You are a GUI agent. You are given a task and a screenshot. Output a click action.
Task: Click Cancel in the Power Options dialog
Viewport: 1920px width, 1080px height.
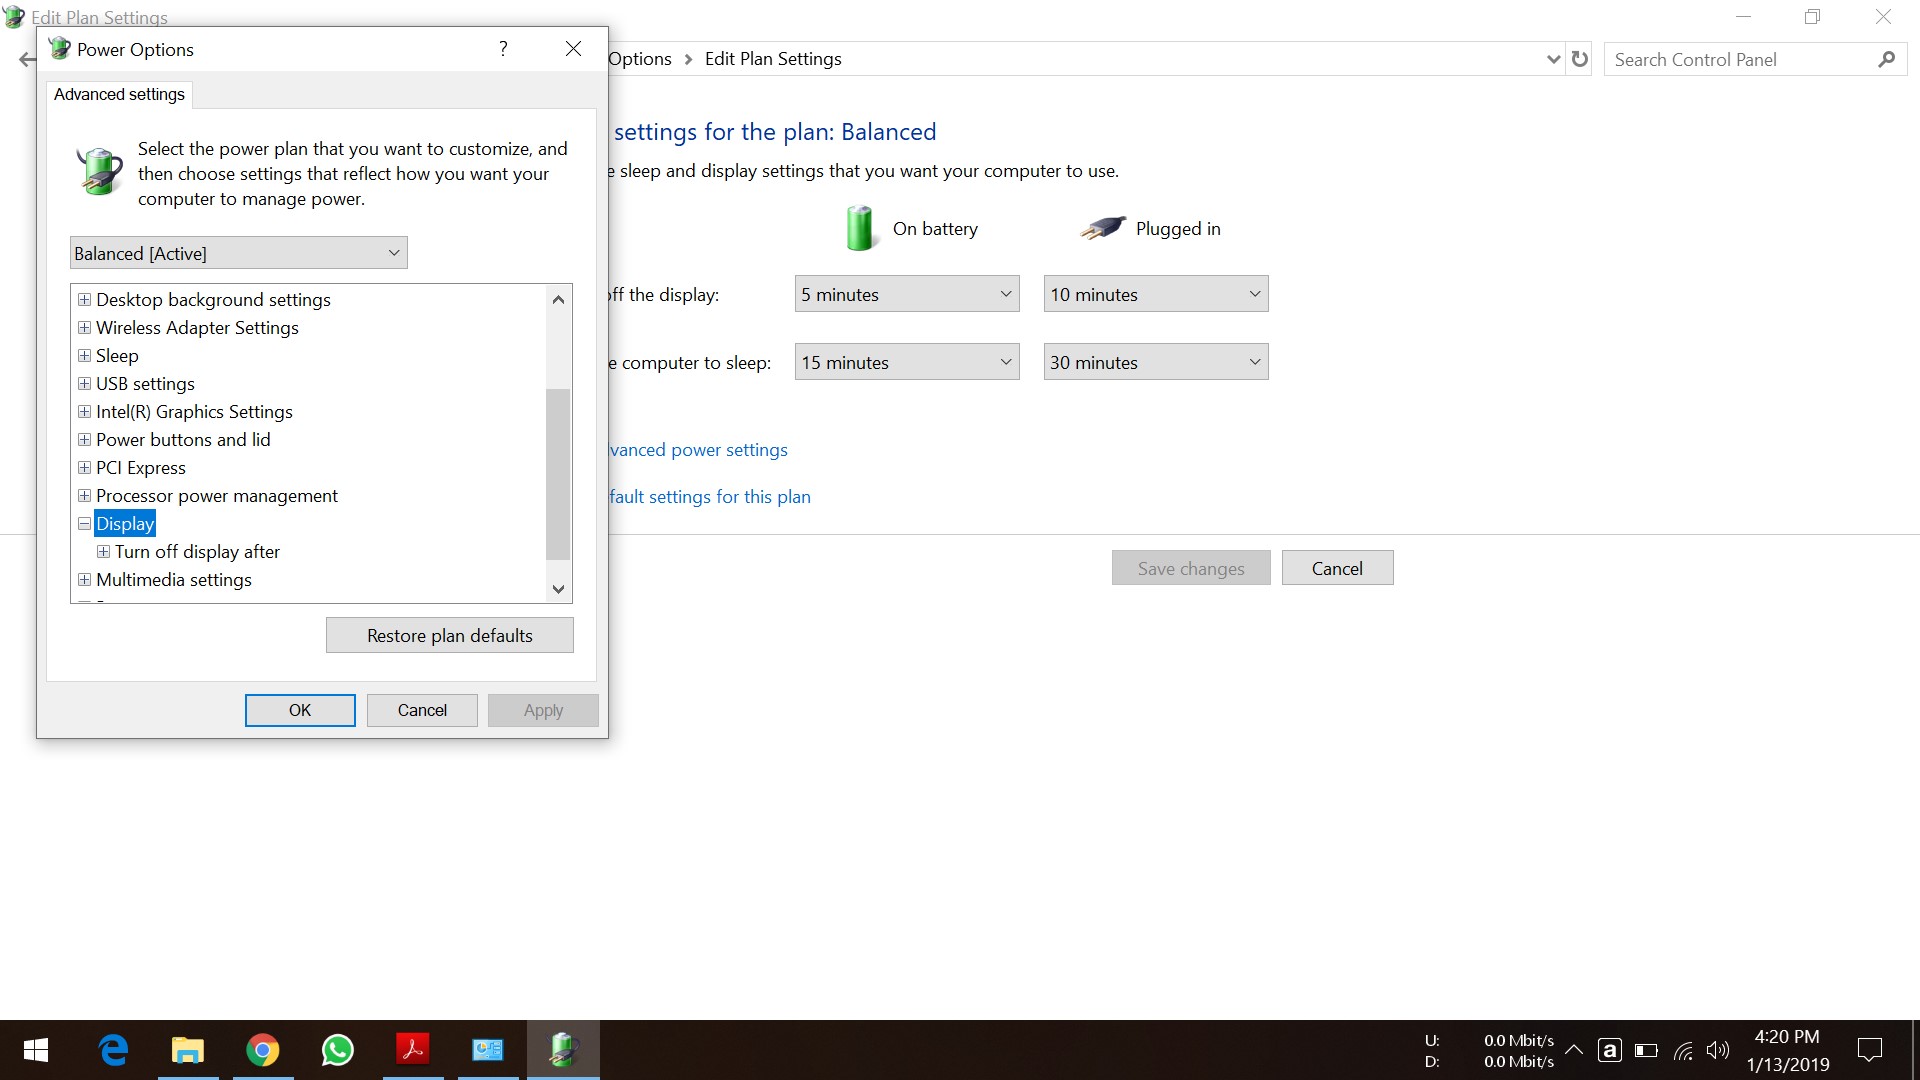[421, 710]
